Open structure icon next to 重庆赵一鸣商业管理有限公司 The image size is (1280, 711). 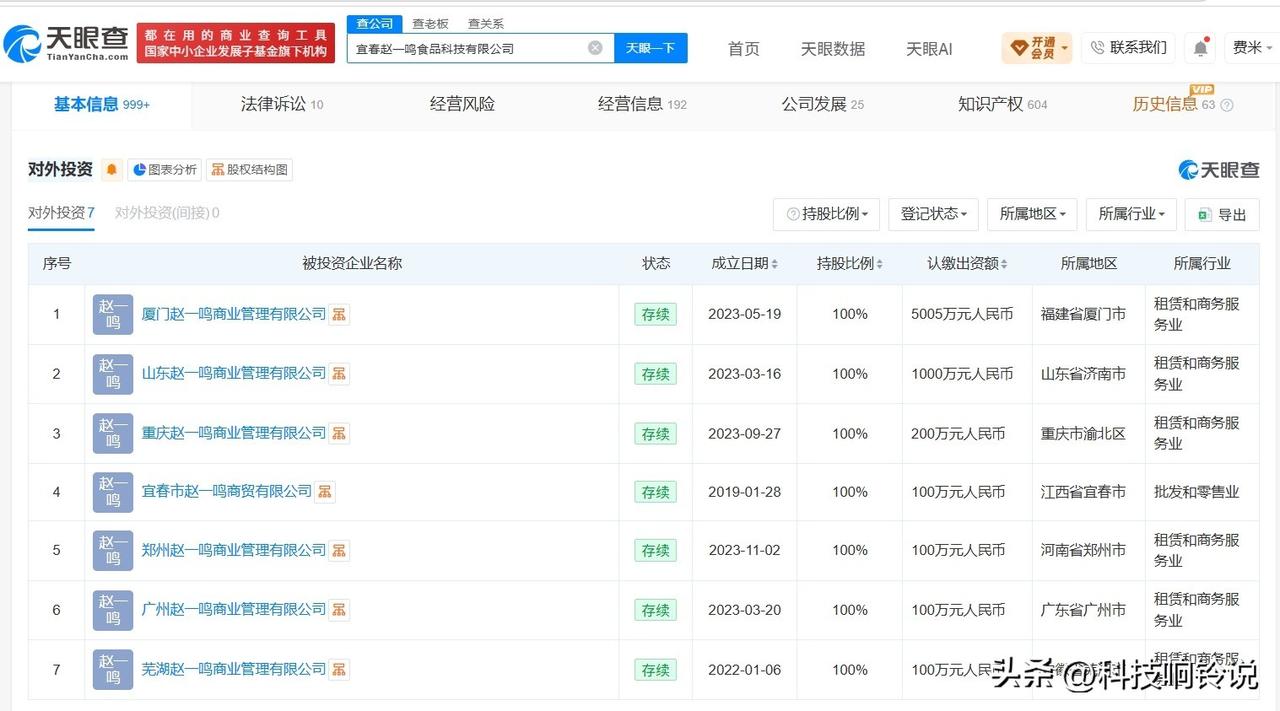click(x=340, y=433)
